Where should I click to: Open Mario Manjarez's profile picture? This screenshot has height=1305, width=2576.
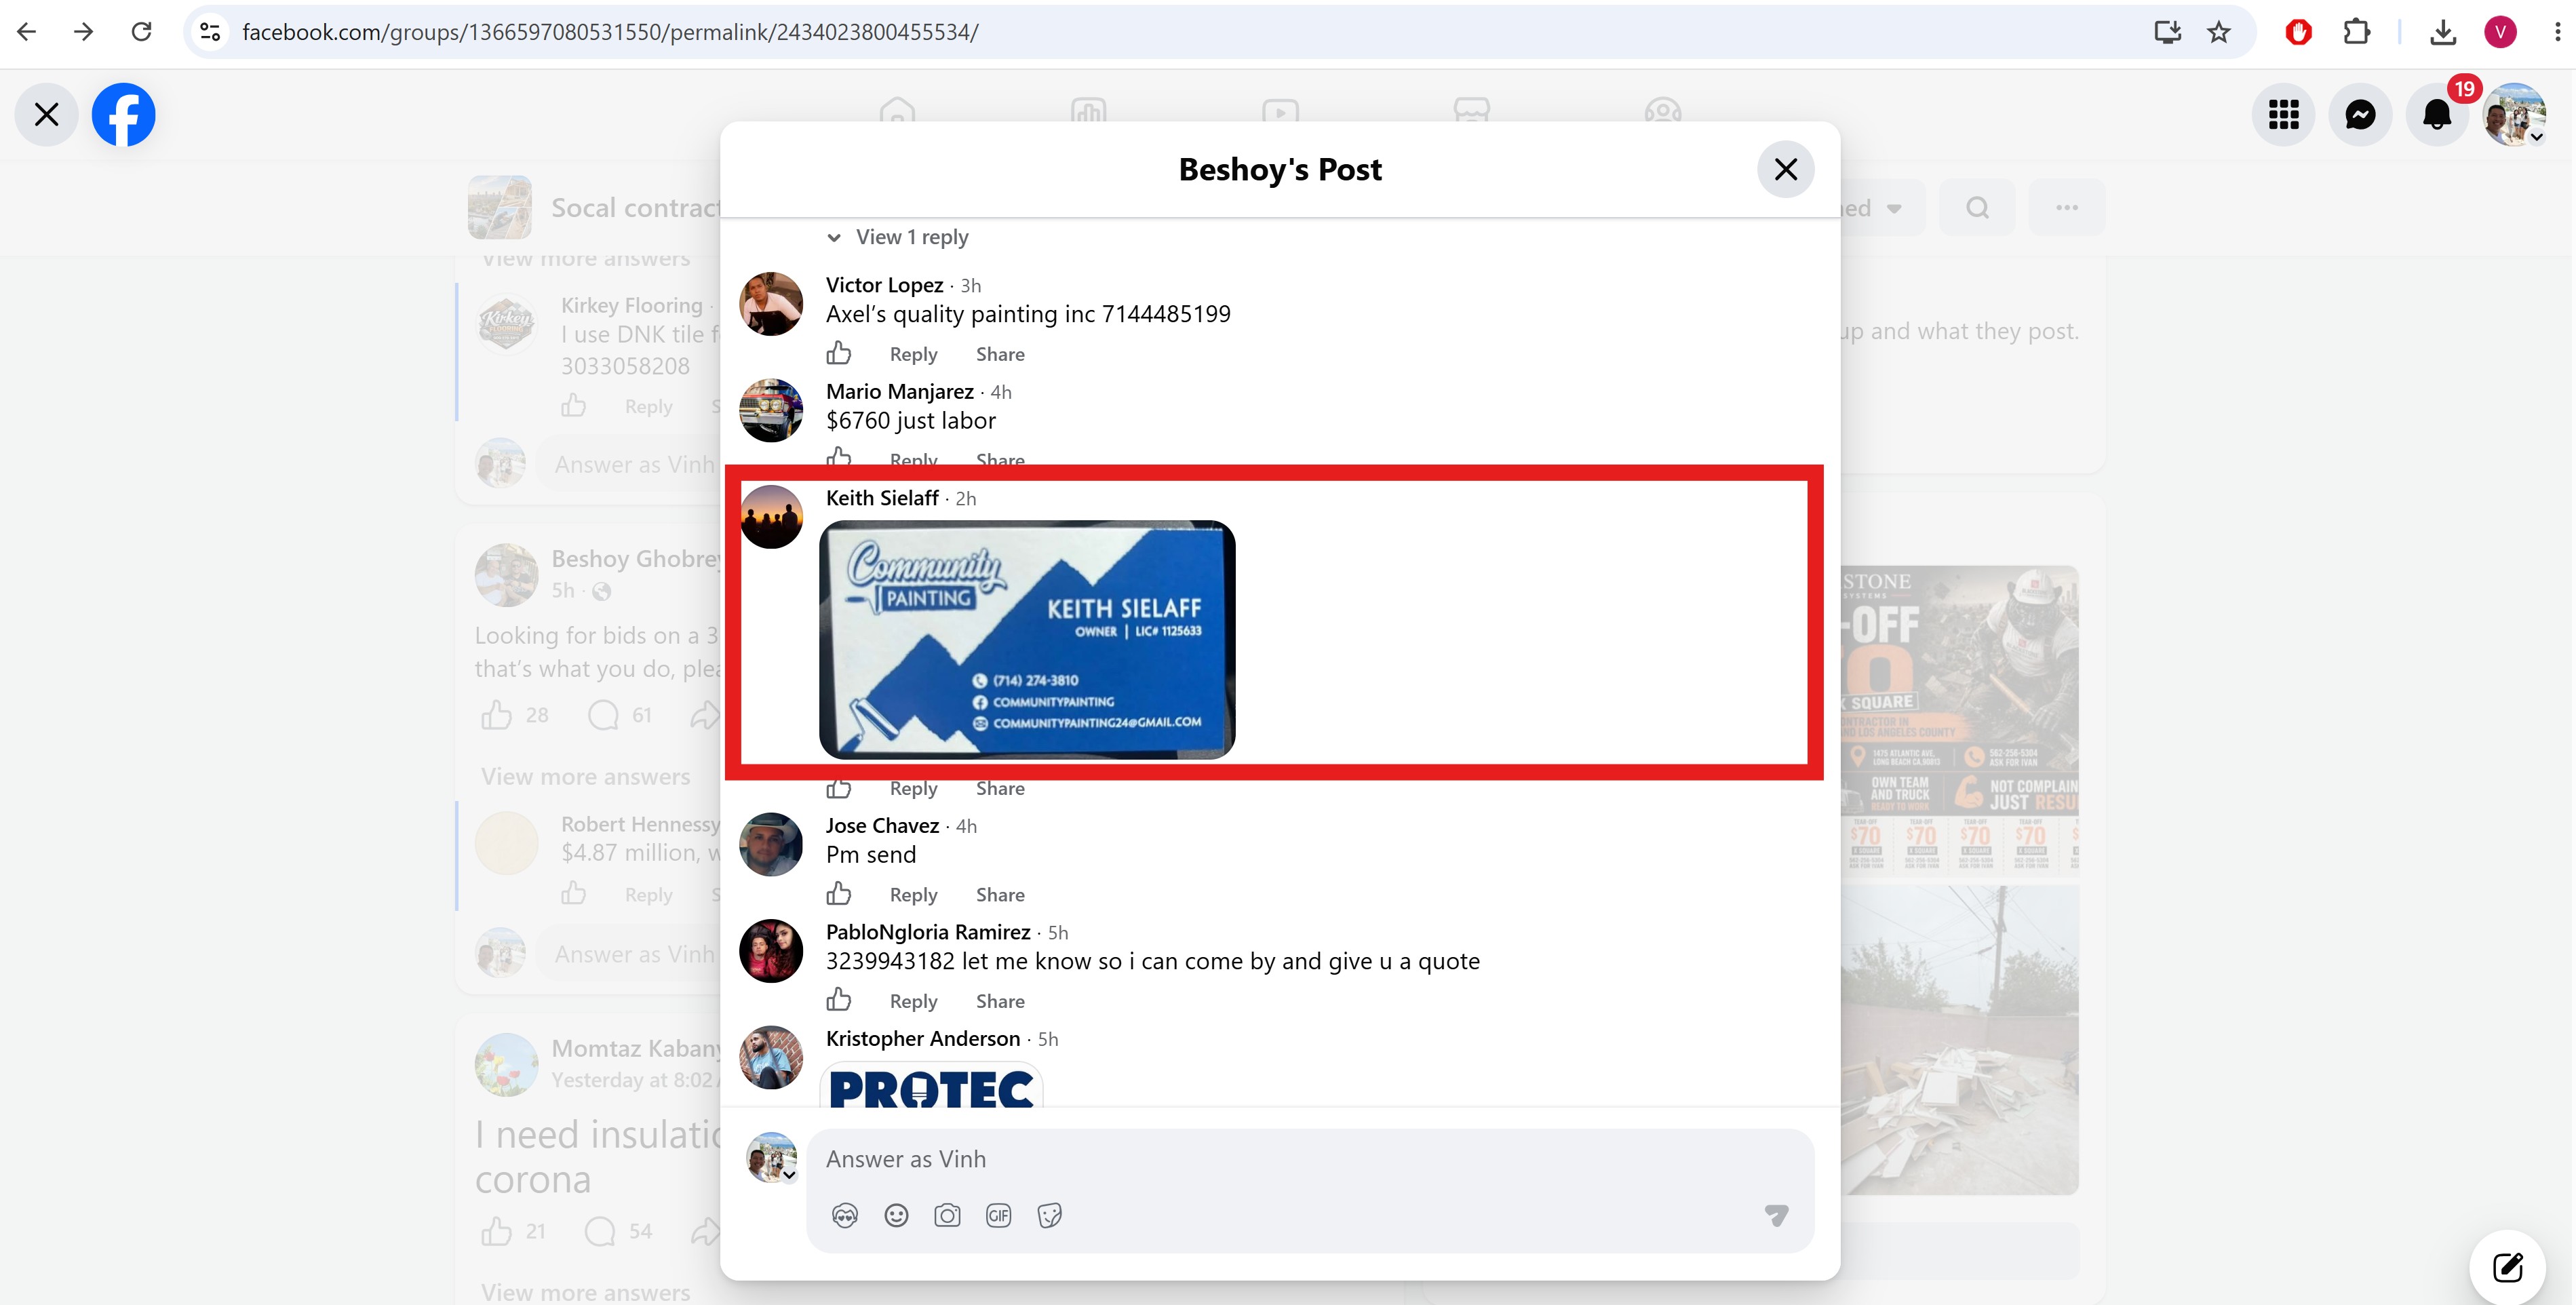pos(771,410)
